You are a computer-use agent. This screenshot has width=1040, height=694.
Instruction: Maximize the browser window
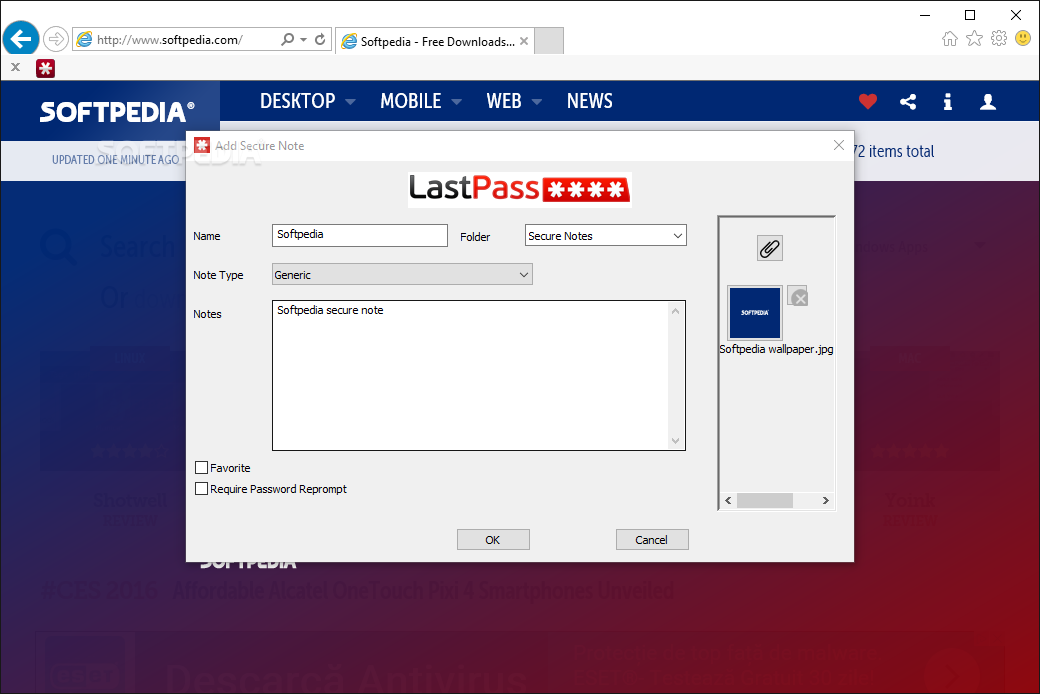coord(970,15)
